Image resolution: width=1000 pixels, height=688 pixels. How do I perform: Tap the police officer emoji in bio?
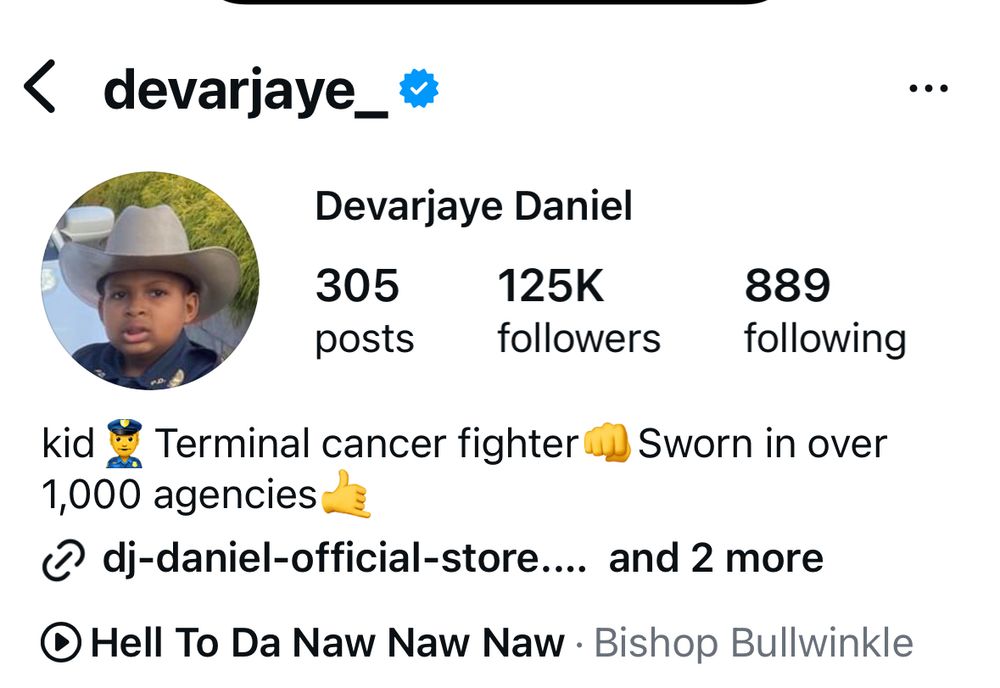[x=124, y=443]
